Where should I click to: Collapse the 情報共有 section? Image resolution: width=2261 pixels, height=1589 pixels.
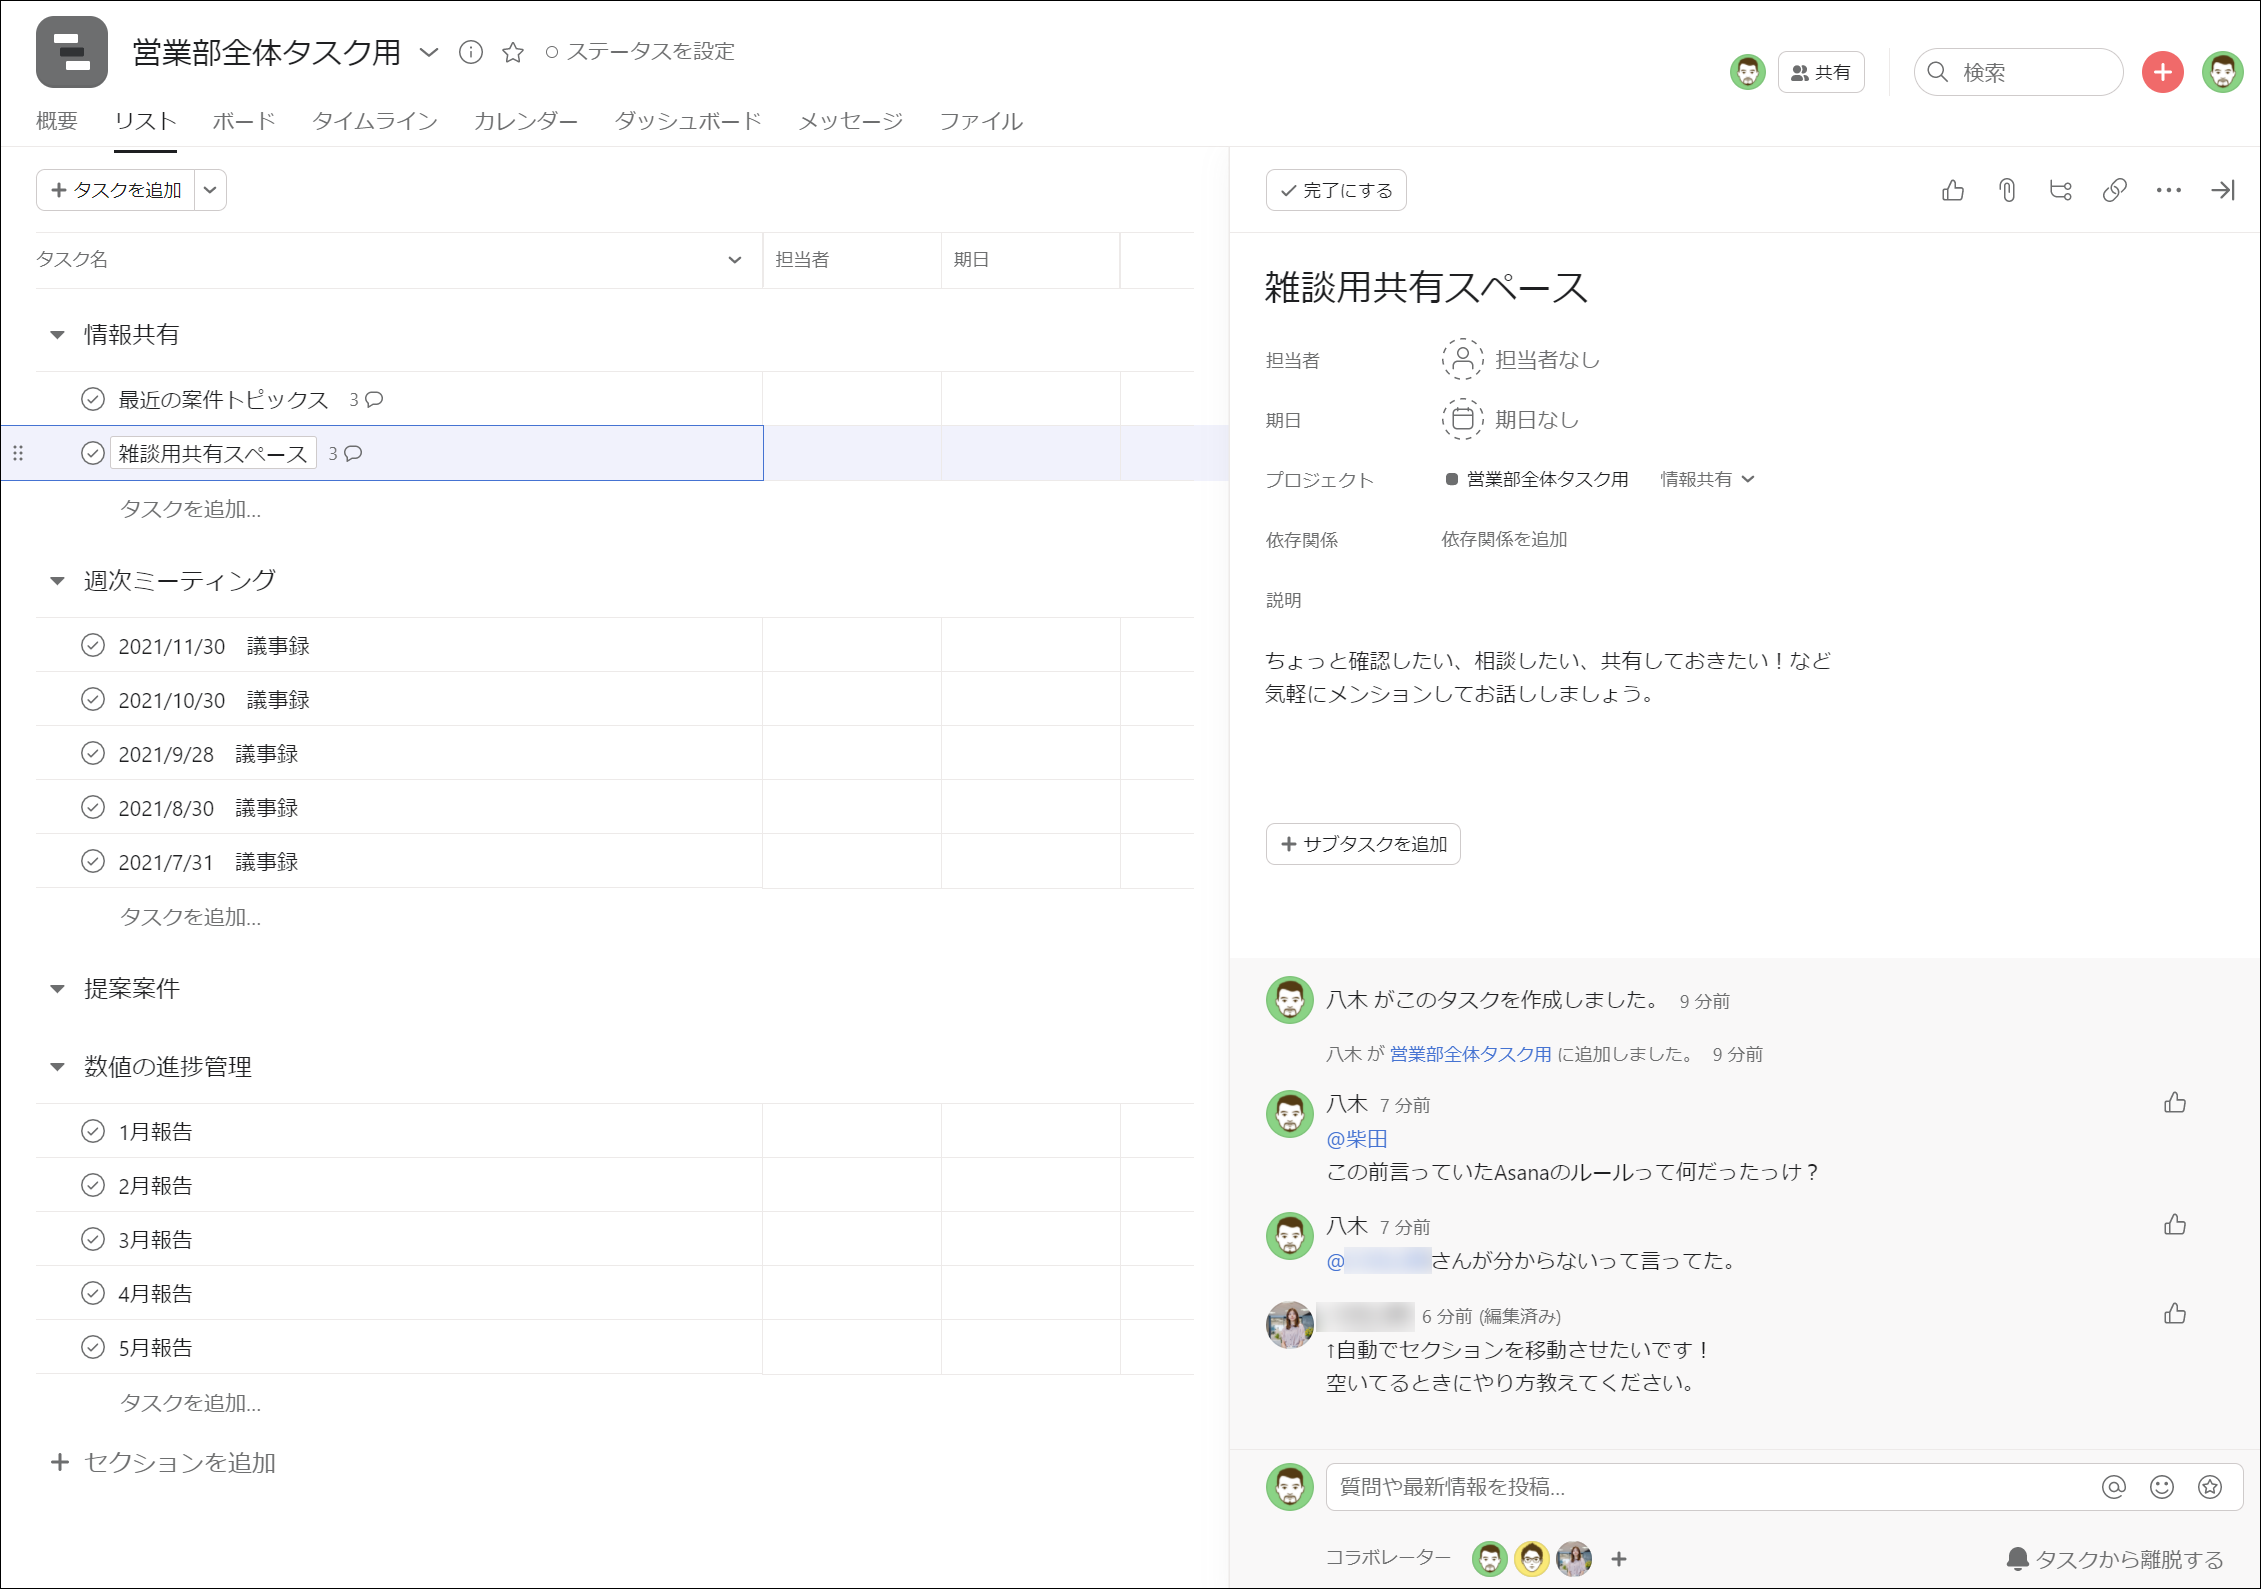[x=57, y=335]
